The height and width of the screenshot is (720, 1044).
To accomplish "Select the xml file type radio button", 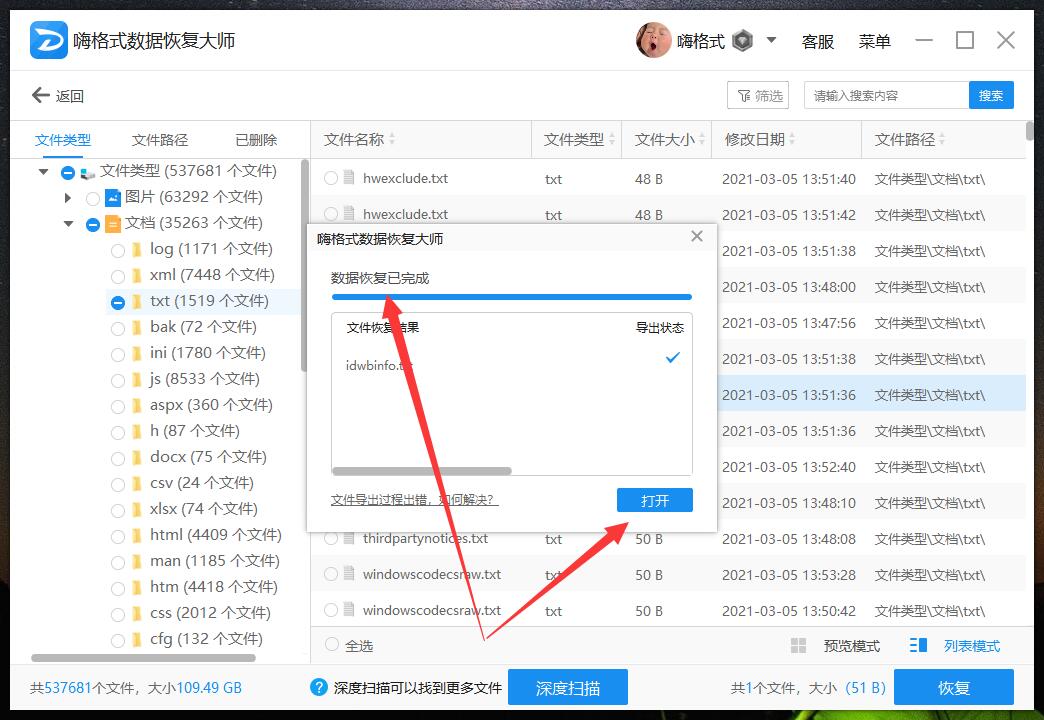I will click(x=118, y=276).
